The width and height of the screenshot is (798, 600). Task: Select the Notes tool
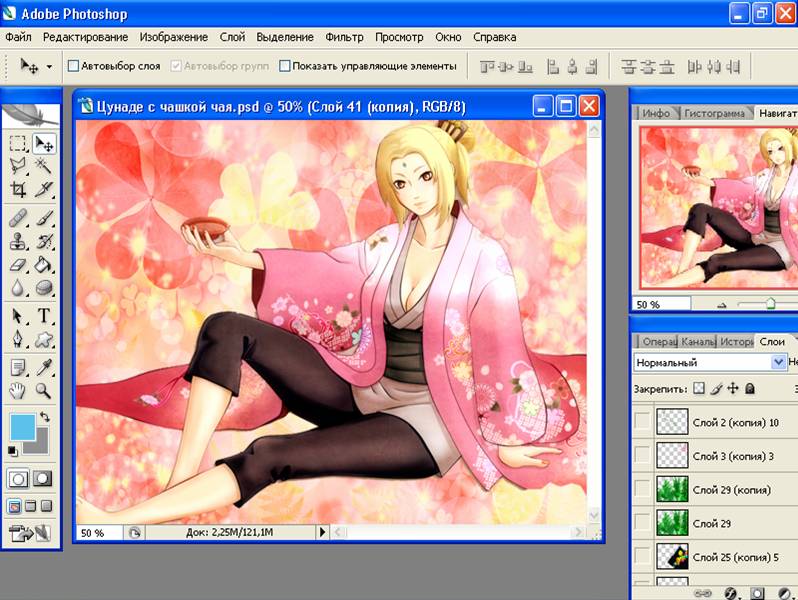click(x=18, y=367)
